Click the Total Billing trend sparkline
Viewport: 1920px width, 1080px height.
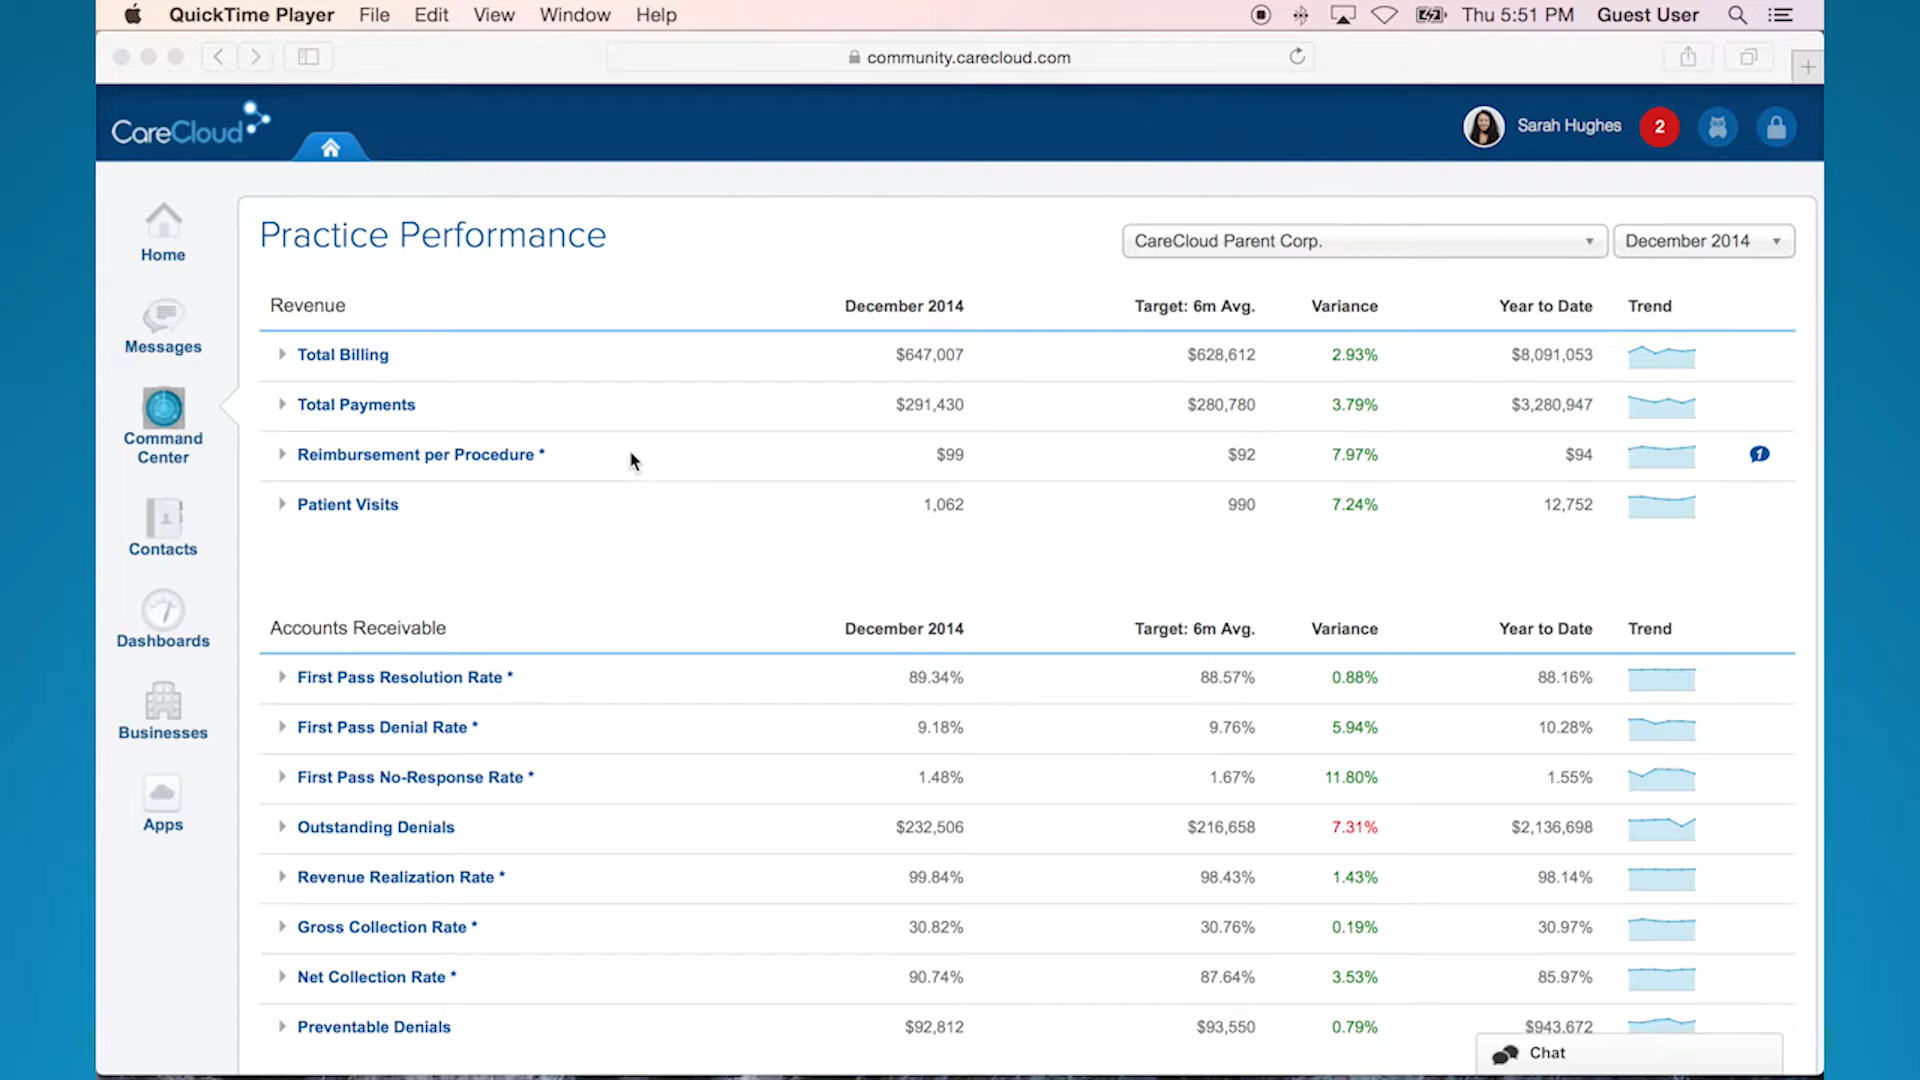(1662, 356)
